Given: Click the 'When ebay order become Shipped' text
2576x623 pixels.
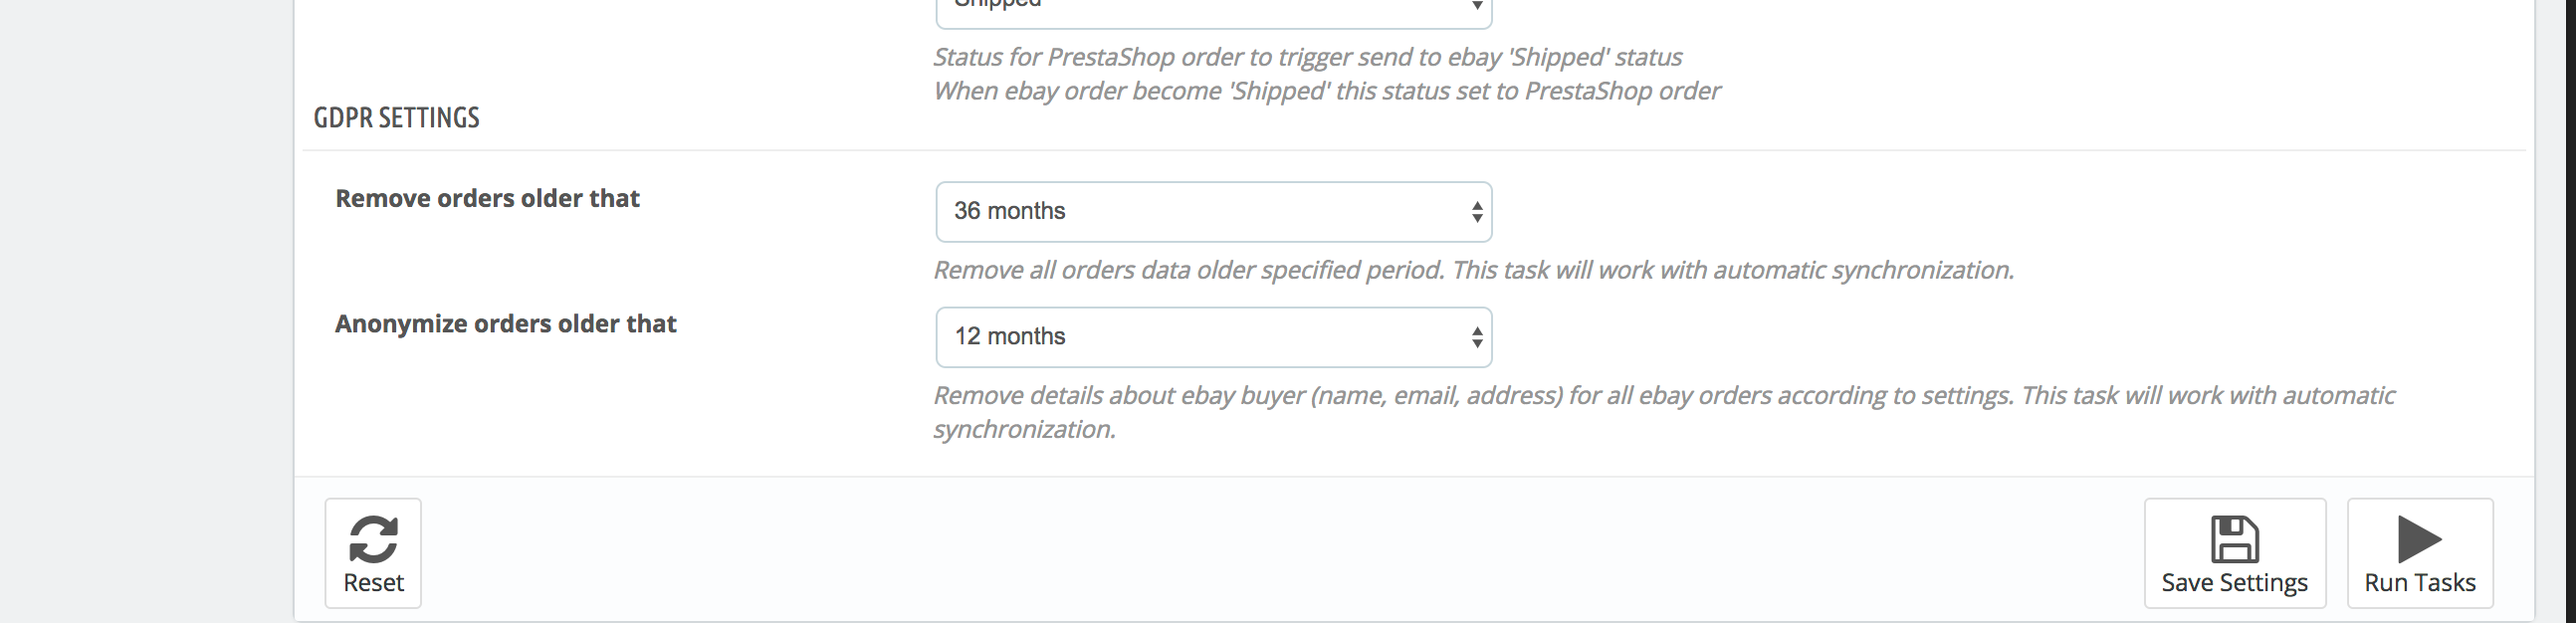Looking at the screenshot, I should [x=1326, y=91].
